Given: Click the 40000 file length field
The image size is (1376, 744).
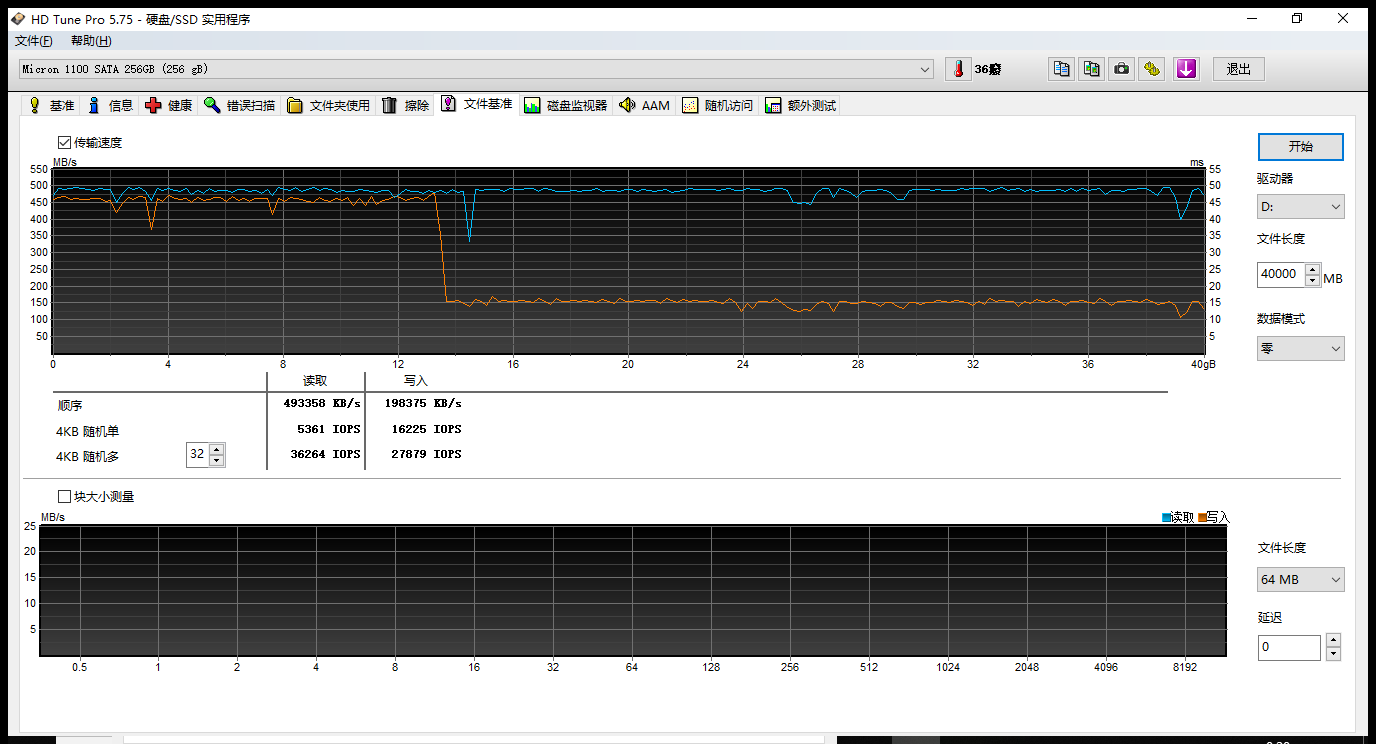Looking at the screenshot, I should (1280, 274).
